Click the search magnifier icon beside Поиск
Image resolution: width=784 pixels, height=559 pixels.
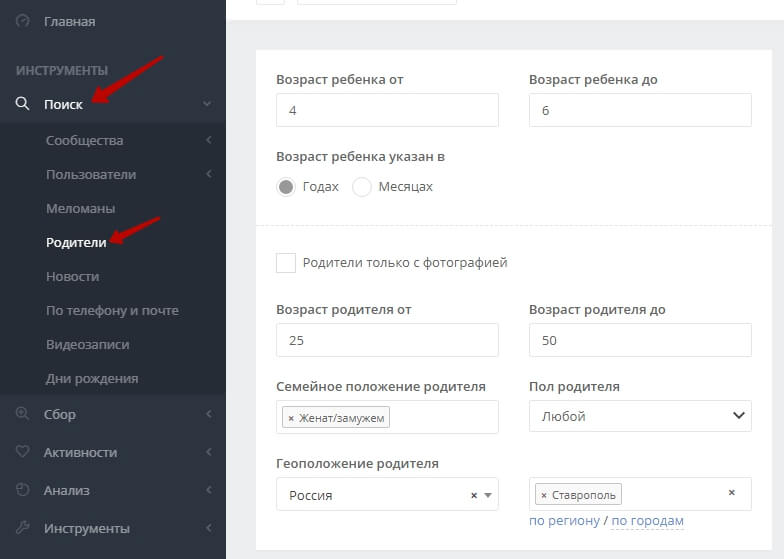click(x=23, y=104)
